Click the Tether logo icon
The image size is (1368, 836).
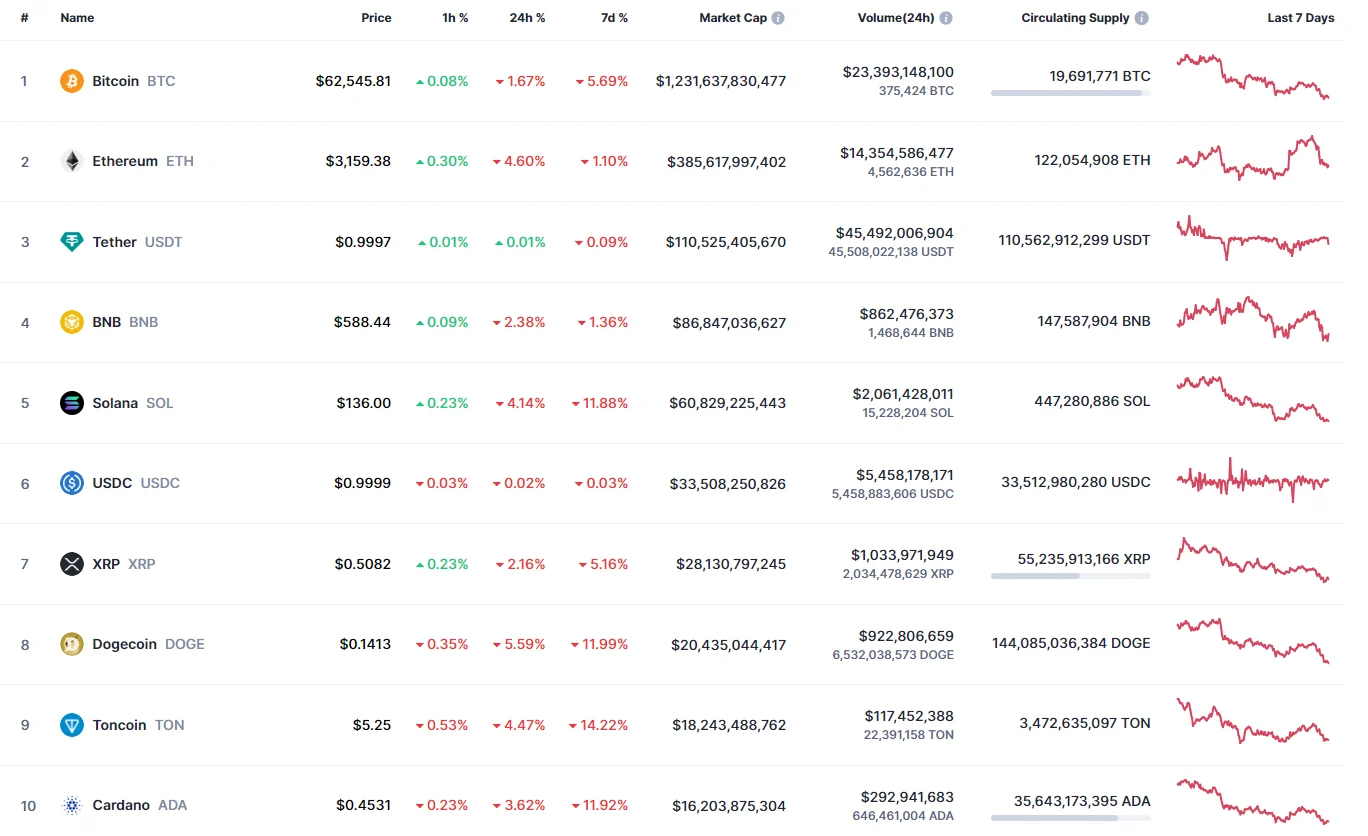tap(72, 242)
